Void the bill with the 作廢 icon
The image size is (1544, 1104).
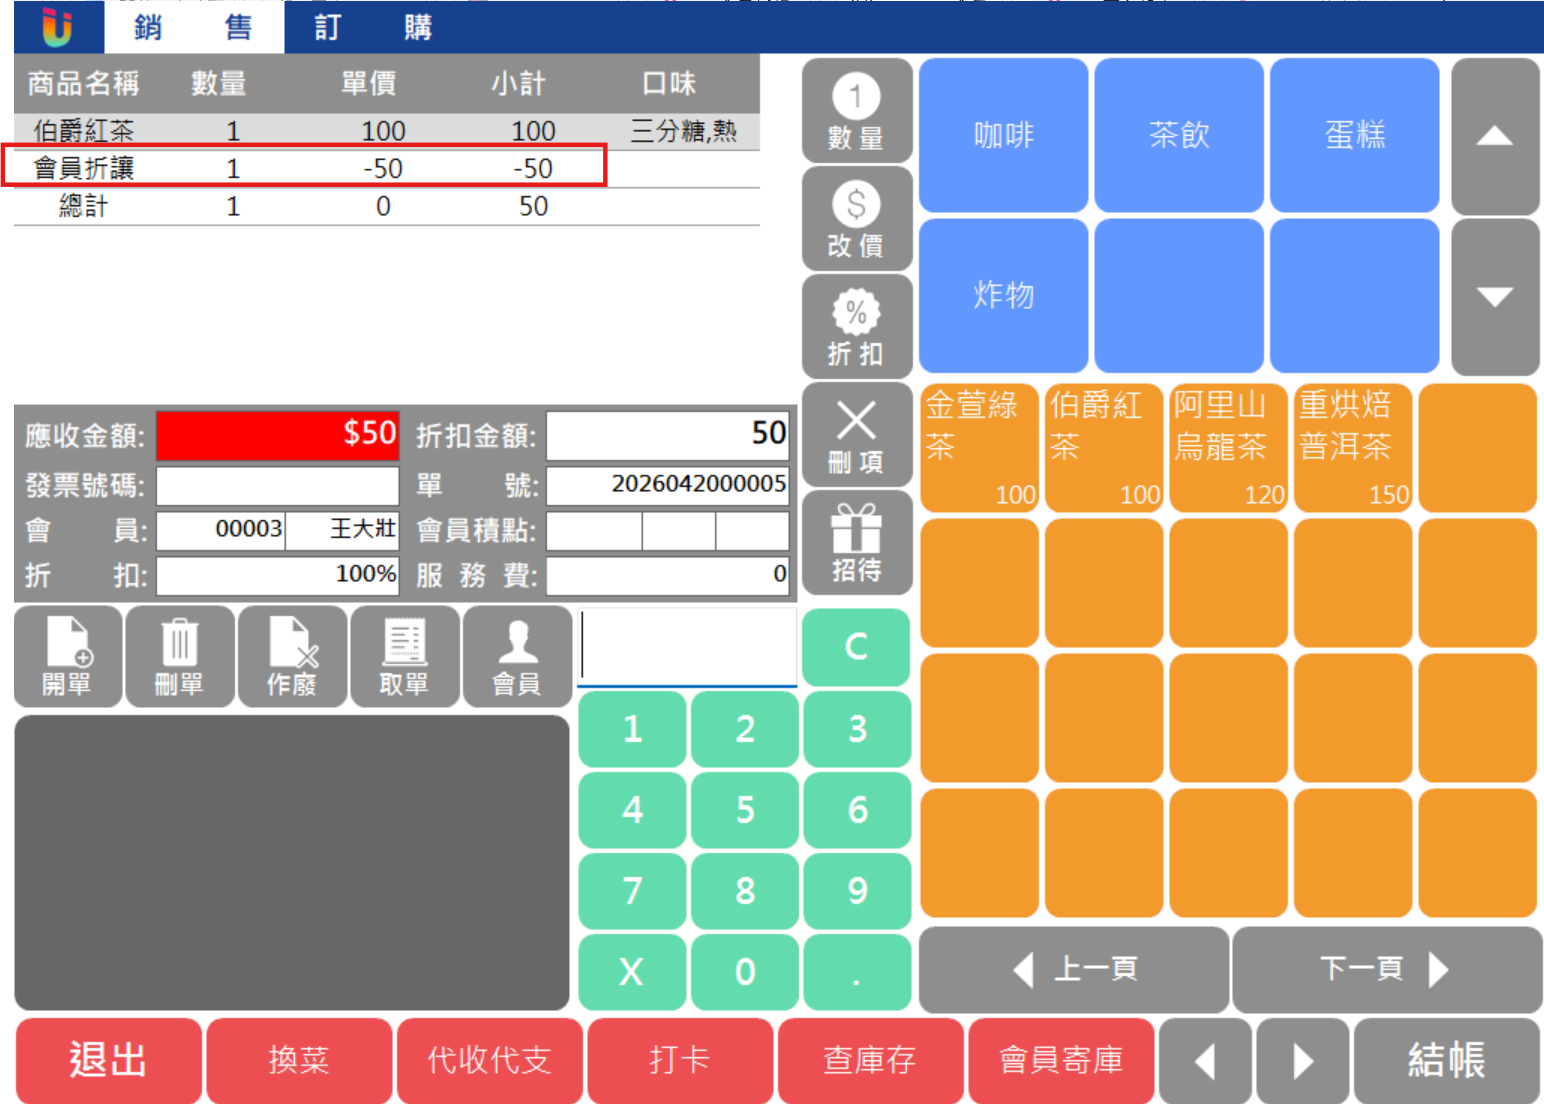pyautogui.click(x=292, y=657)
